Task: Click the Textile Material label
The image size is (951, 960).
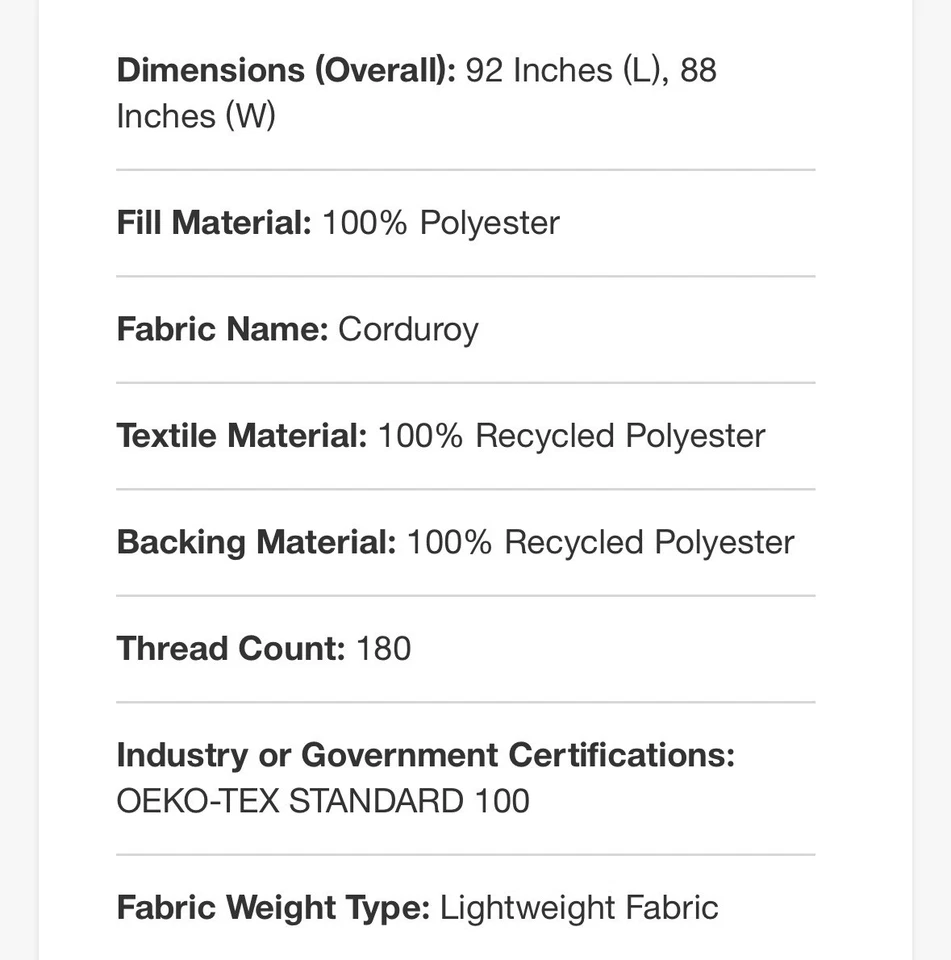Action: pyautogui.click(x=242, y=436)
